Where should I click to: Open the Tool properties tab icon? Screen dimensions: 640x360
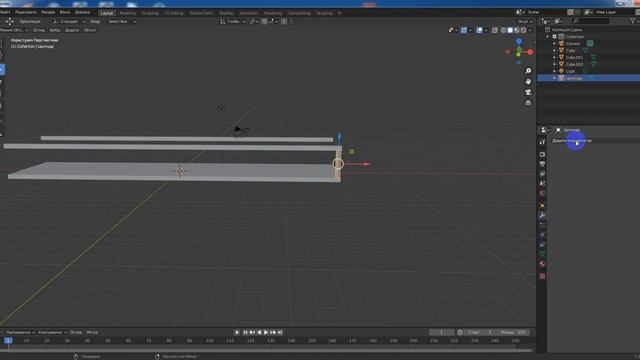[x=542, y=142]
